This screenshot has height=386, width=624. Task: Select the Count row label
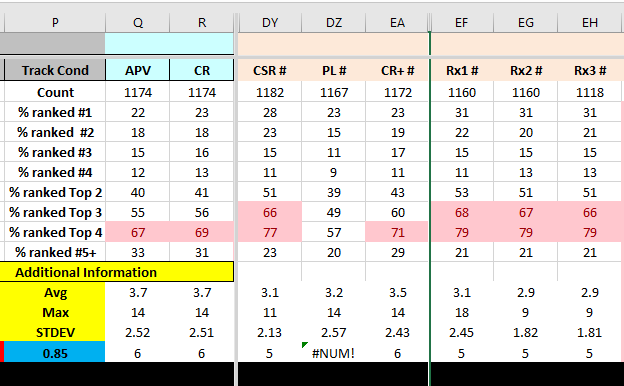(55, 92)
